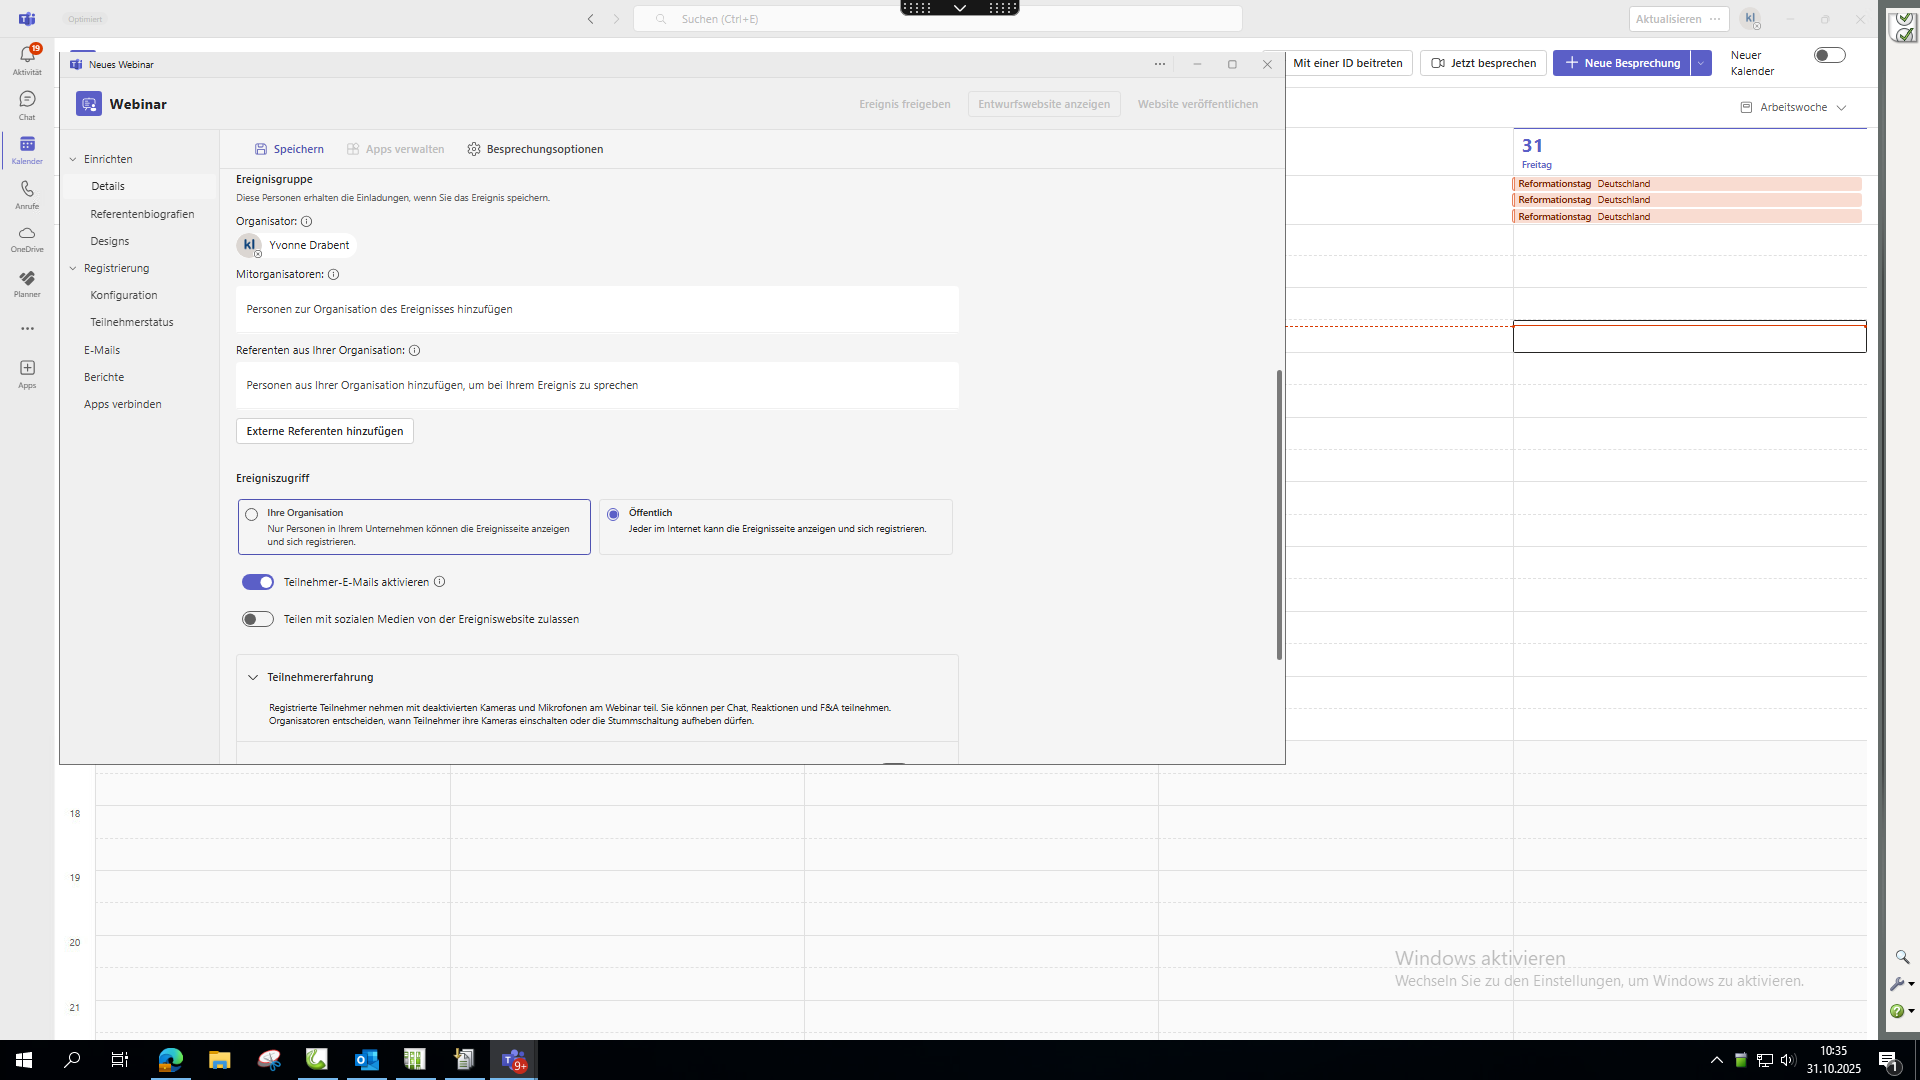Select Ihre Organisation access option
Image resolution: width=1920 pixels, height=1080 pixels.
[x=252, y=514]
